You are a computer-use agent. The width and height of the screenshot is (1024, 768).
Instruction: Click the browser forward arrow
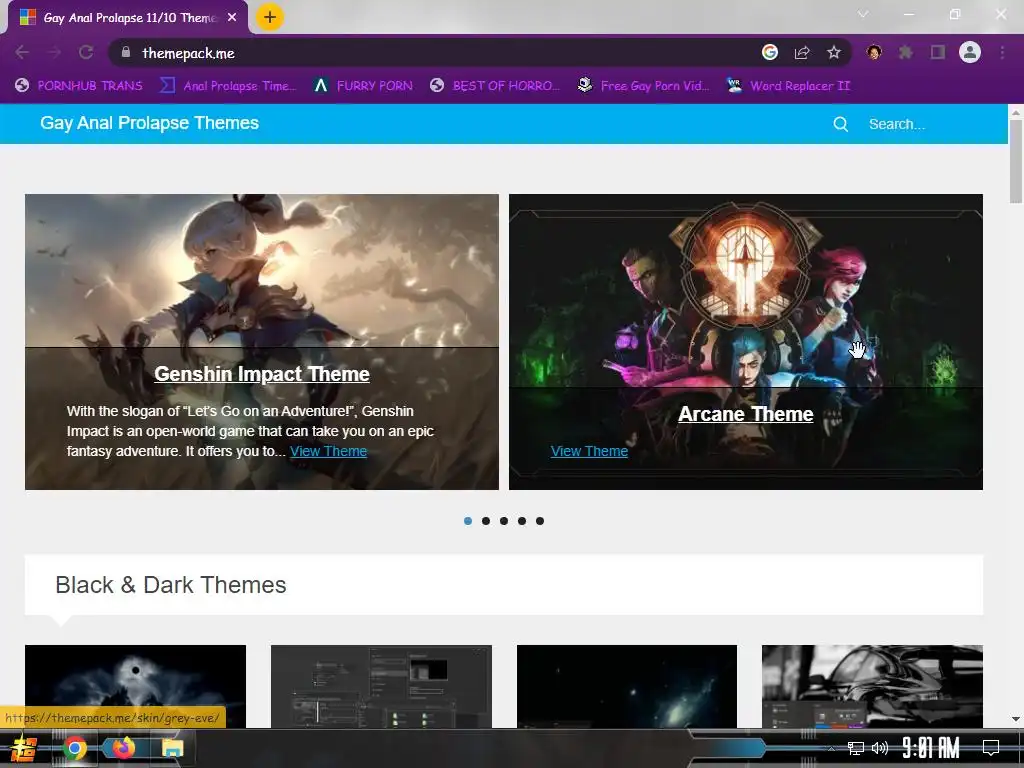point(54,52)
